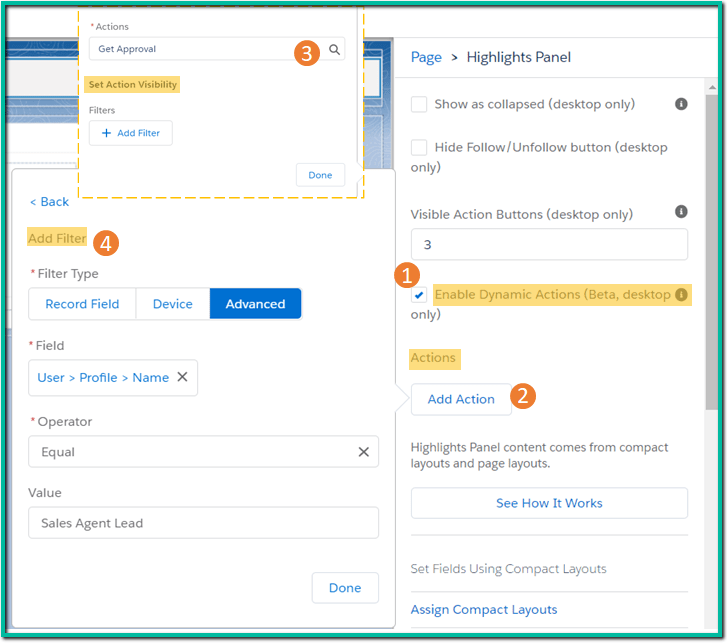Open the Operator dropdown showing Equal
Image resolution: width=727 pixels, height=643 pixels.
point(190,452)
